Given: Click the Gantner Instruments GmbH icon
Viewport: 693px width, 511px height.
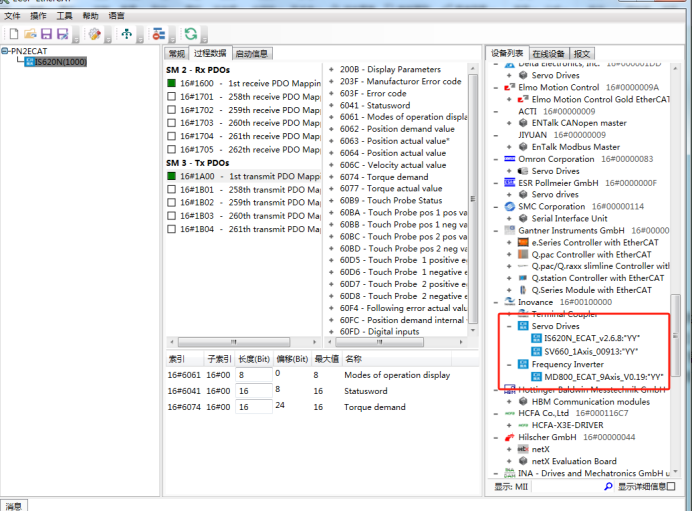Looking at the screenshot, I should point(510,230).
